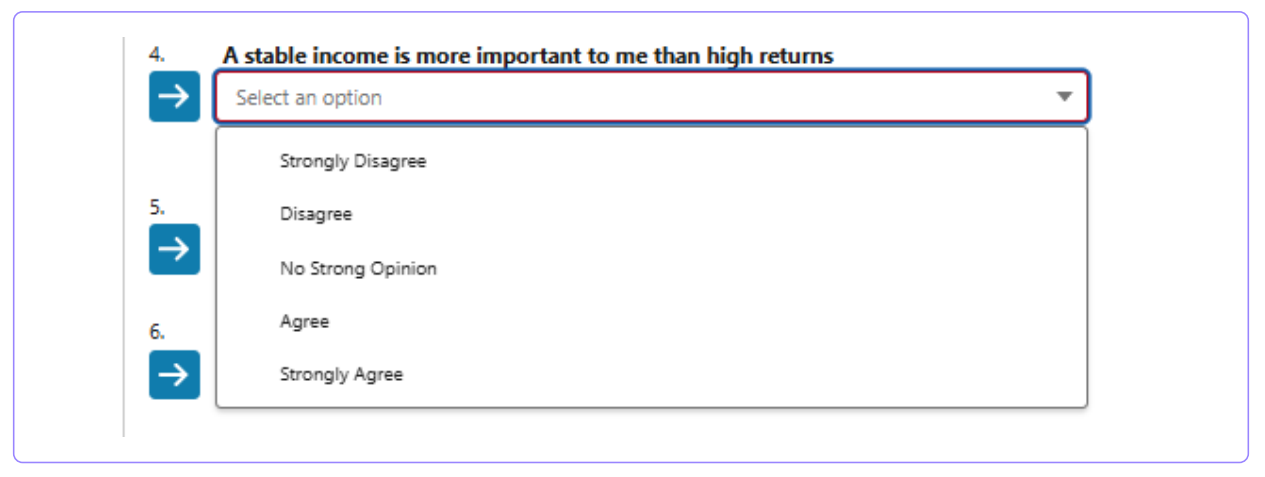
Task: Click the white page background outside the bordered card
Action: tap(632, 470)
